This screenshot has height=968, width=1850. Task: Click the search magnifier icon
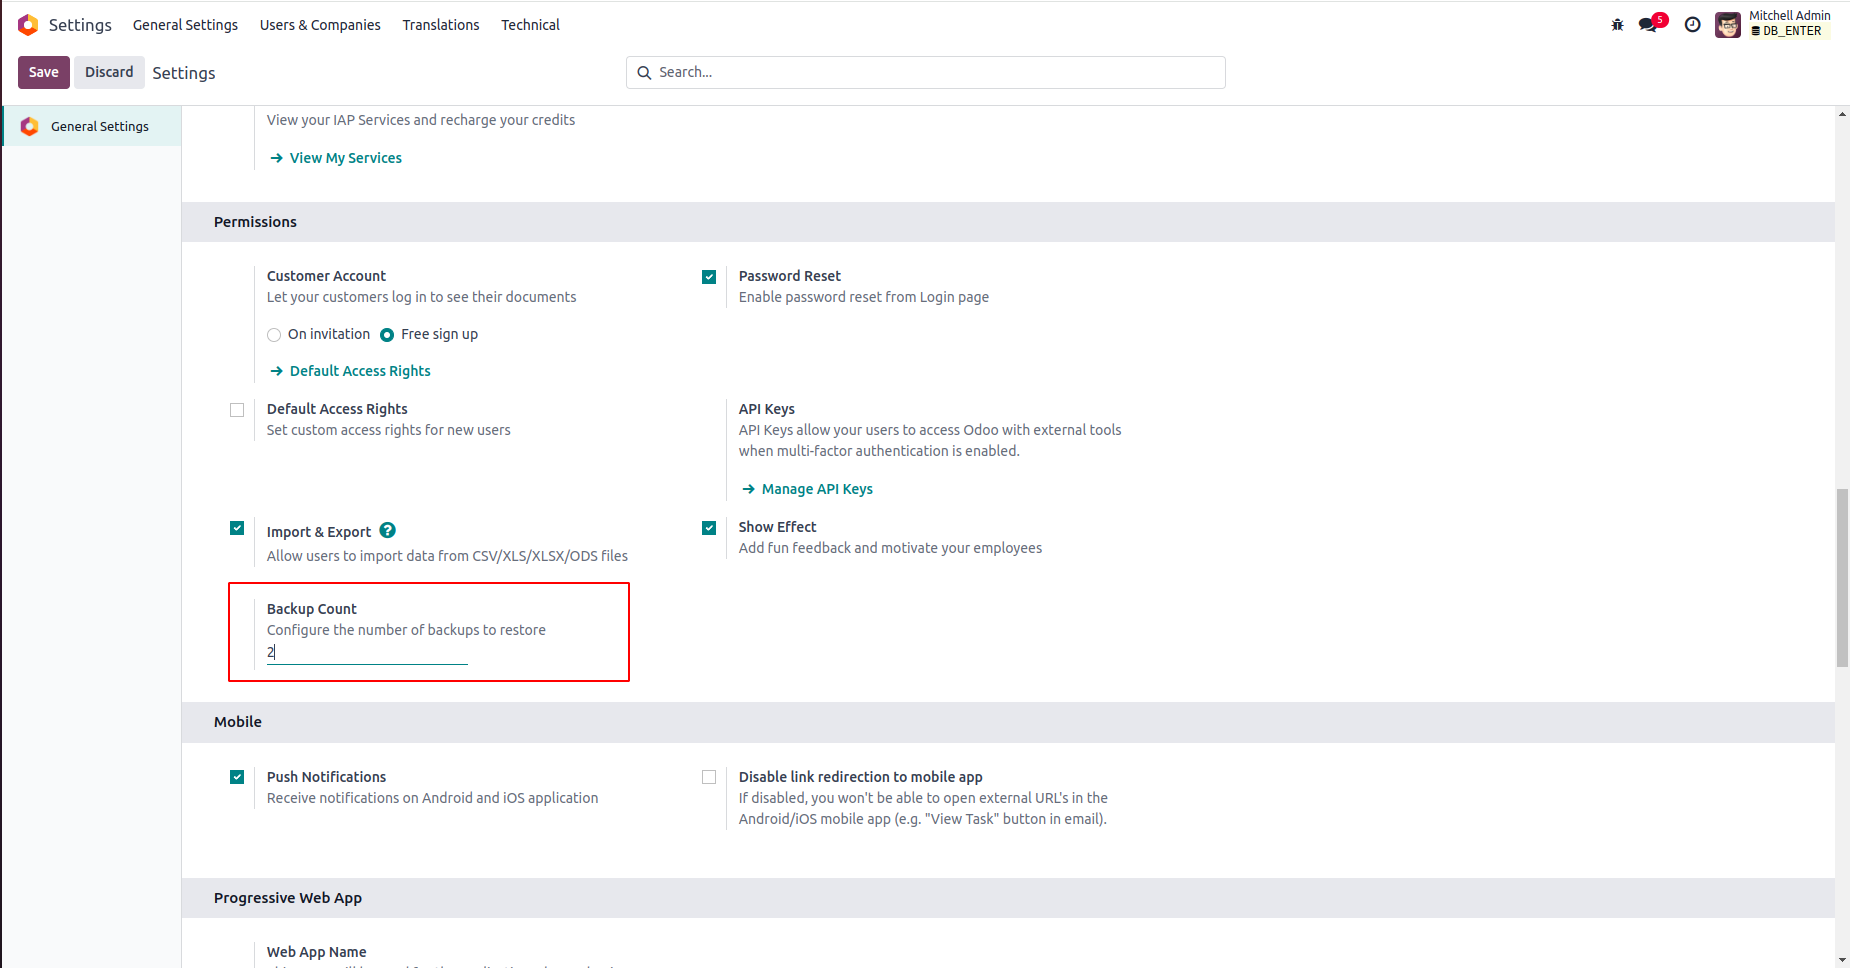[645, 73]
